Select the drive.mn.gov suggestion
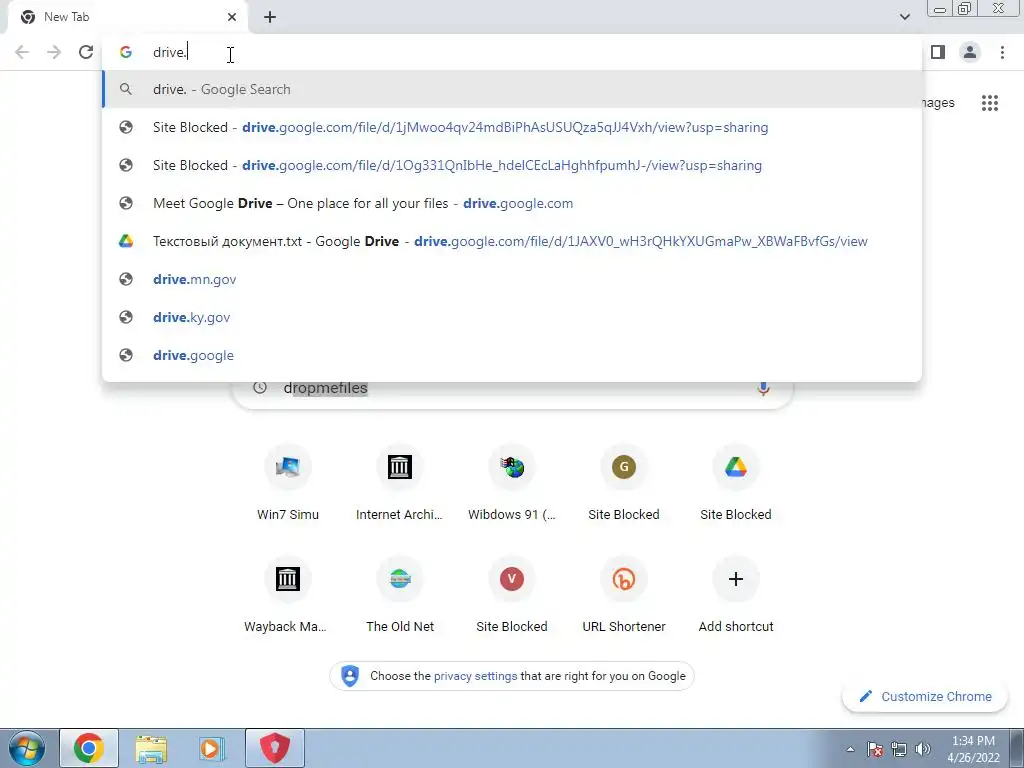The image size is (1024, 768). 512,279
